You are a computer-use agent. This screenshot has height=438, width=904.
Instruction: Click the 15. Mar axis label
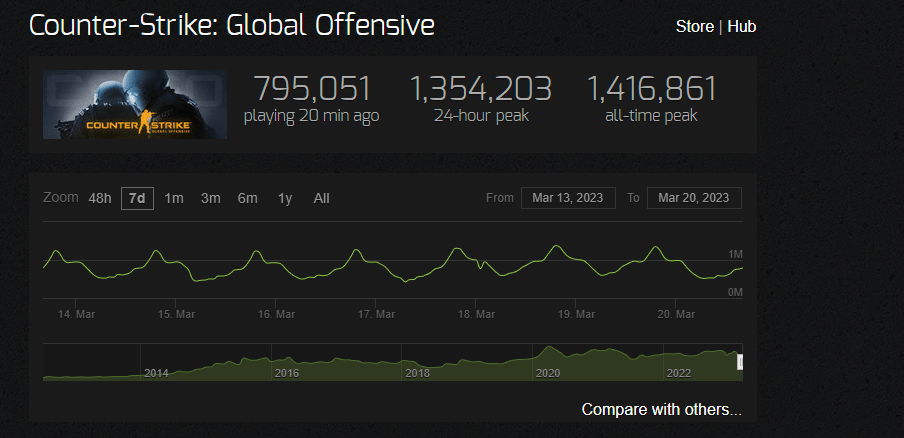point(176,315)
